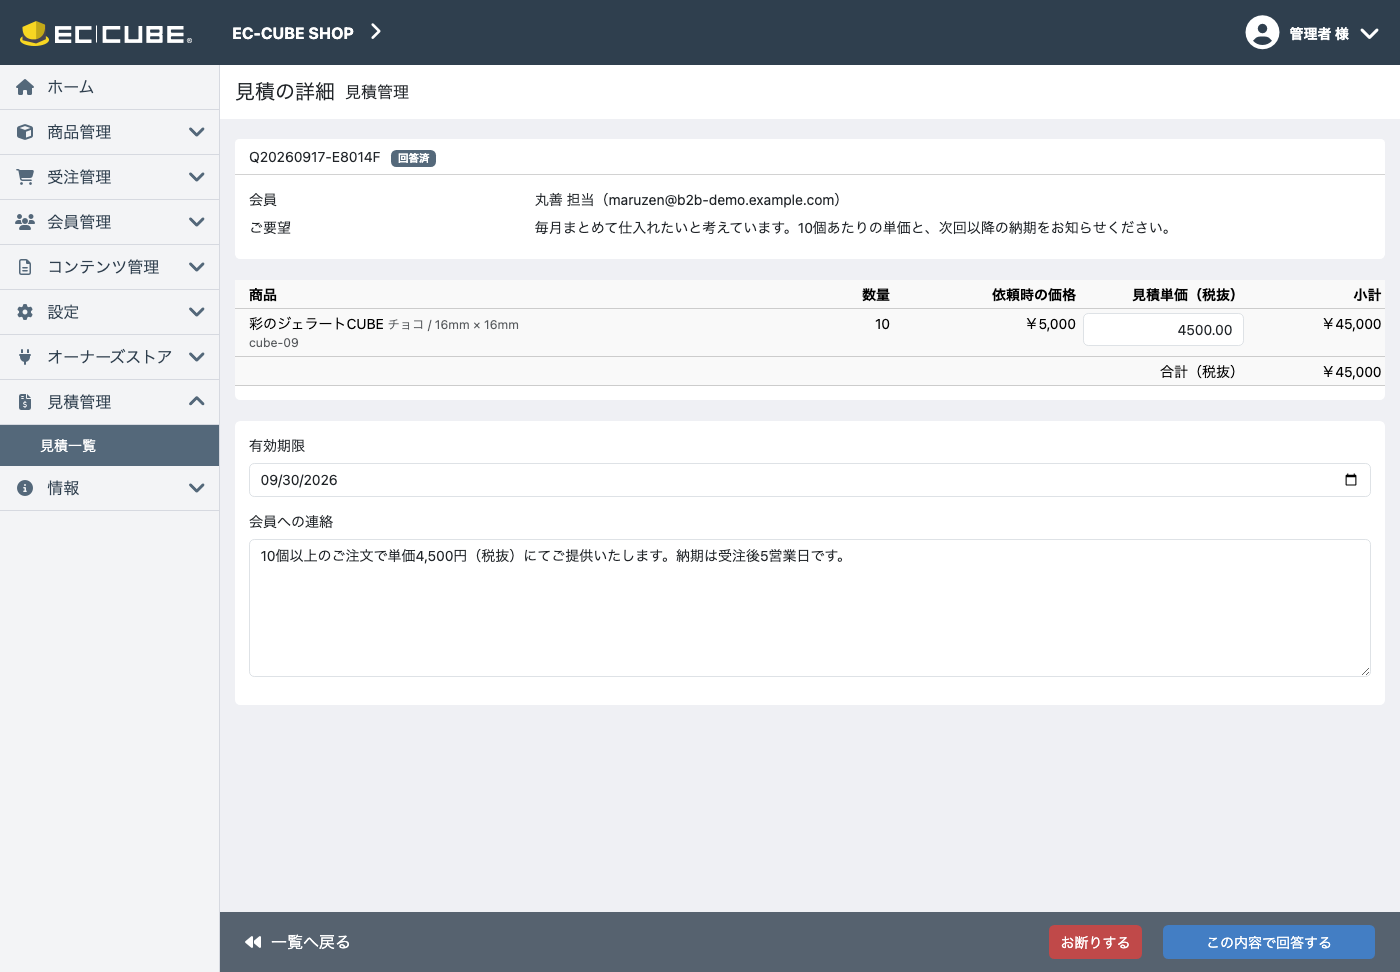Click the estimate management invoice icon

25,402
